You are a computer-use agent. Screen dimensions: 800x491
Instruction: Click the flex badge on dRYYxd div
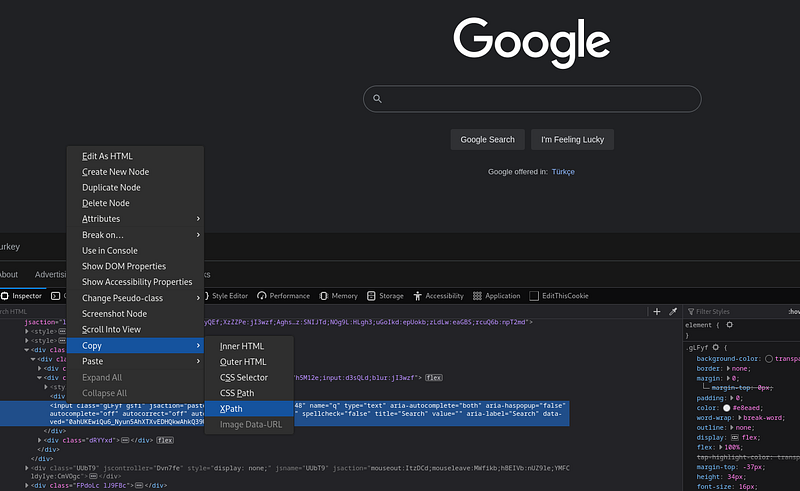165,440
